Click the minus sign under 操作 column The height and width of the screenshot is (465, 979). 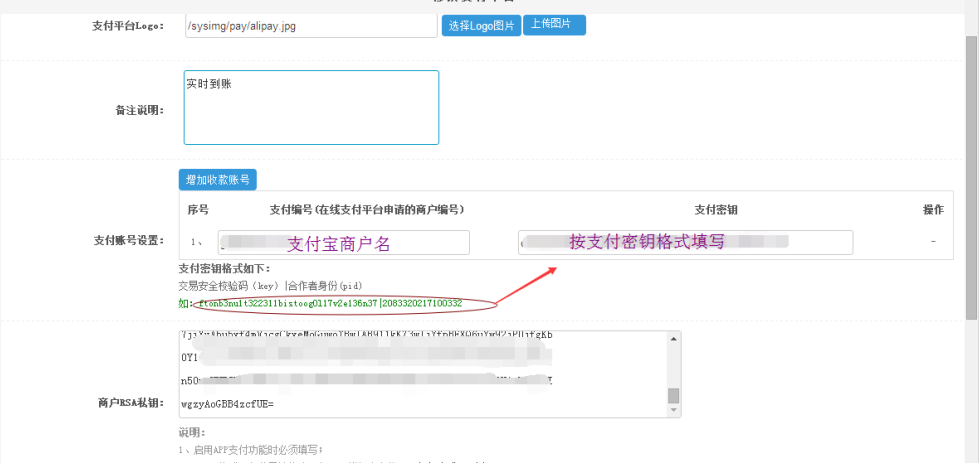click(x=932, y=242)
